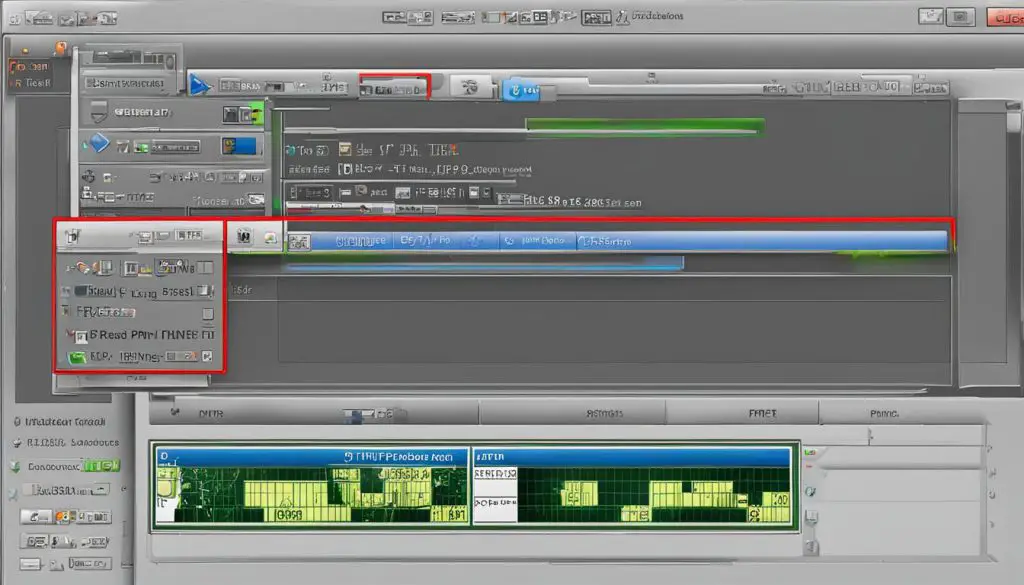Click the camera-like icon beside the orange-red button

pyautogui.click(x=960, y=16)
